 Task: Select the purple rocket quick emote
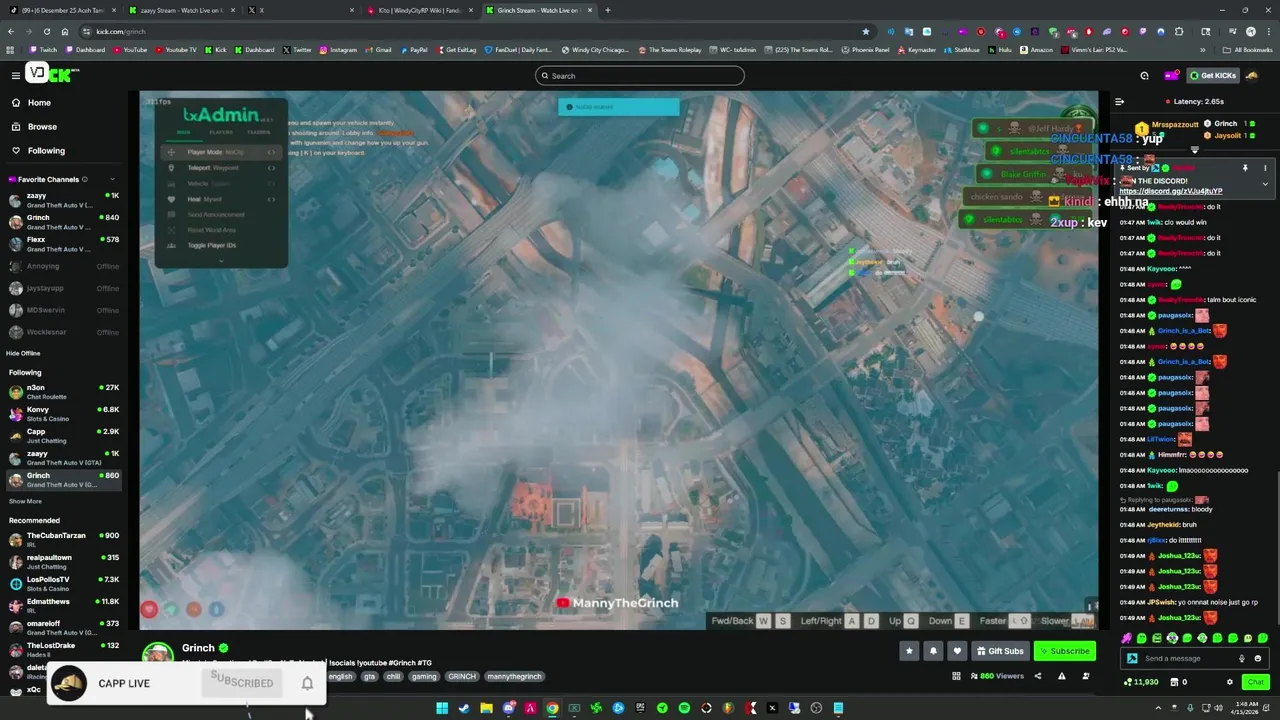click(x=1127, y=638)
